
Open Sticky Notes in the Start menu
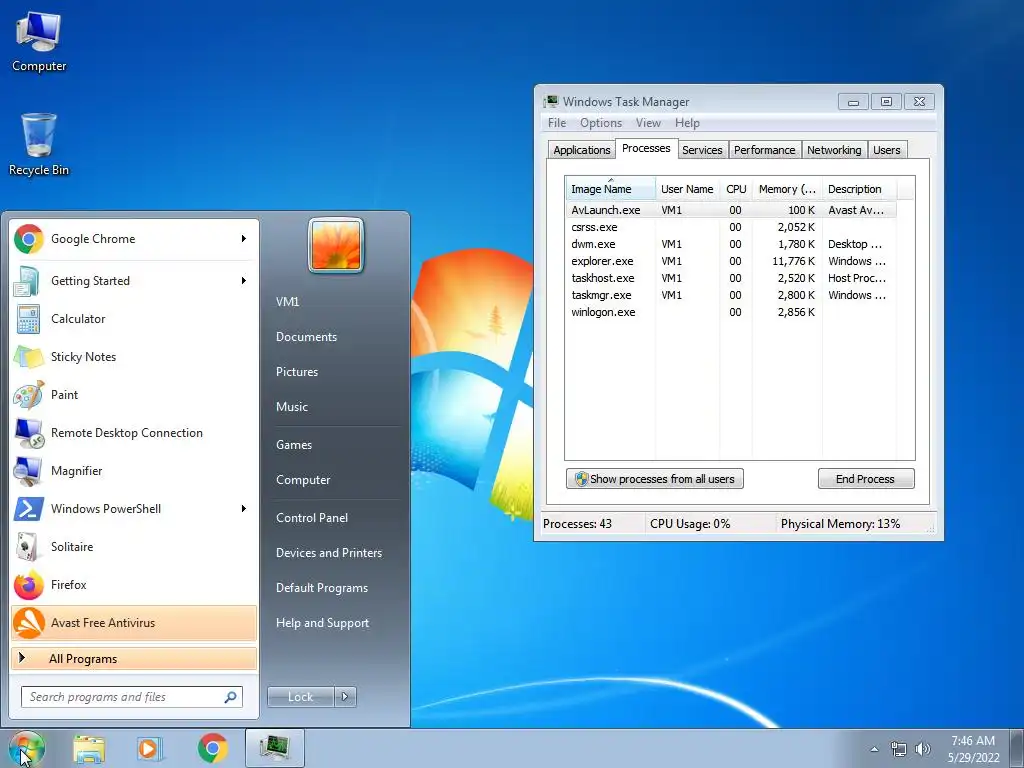[134, 357]
